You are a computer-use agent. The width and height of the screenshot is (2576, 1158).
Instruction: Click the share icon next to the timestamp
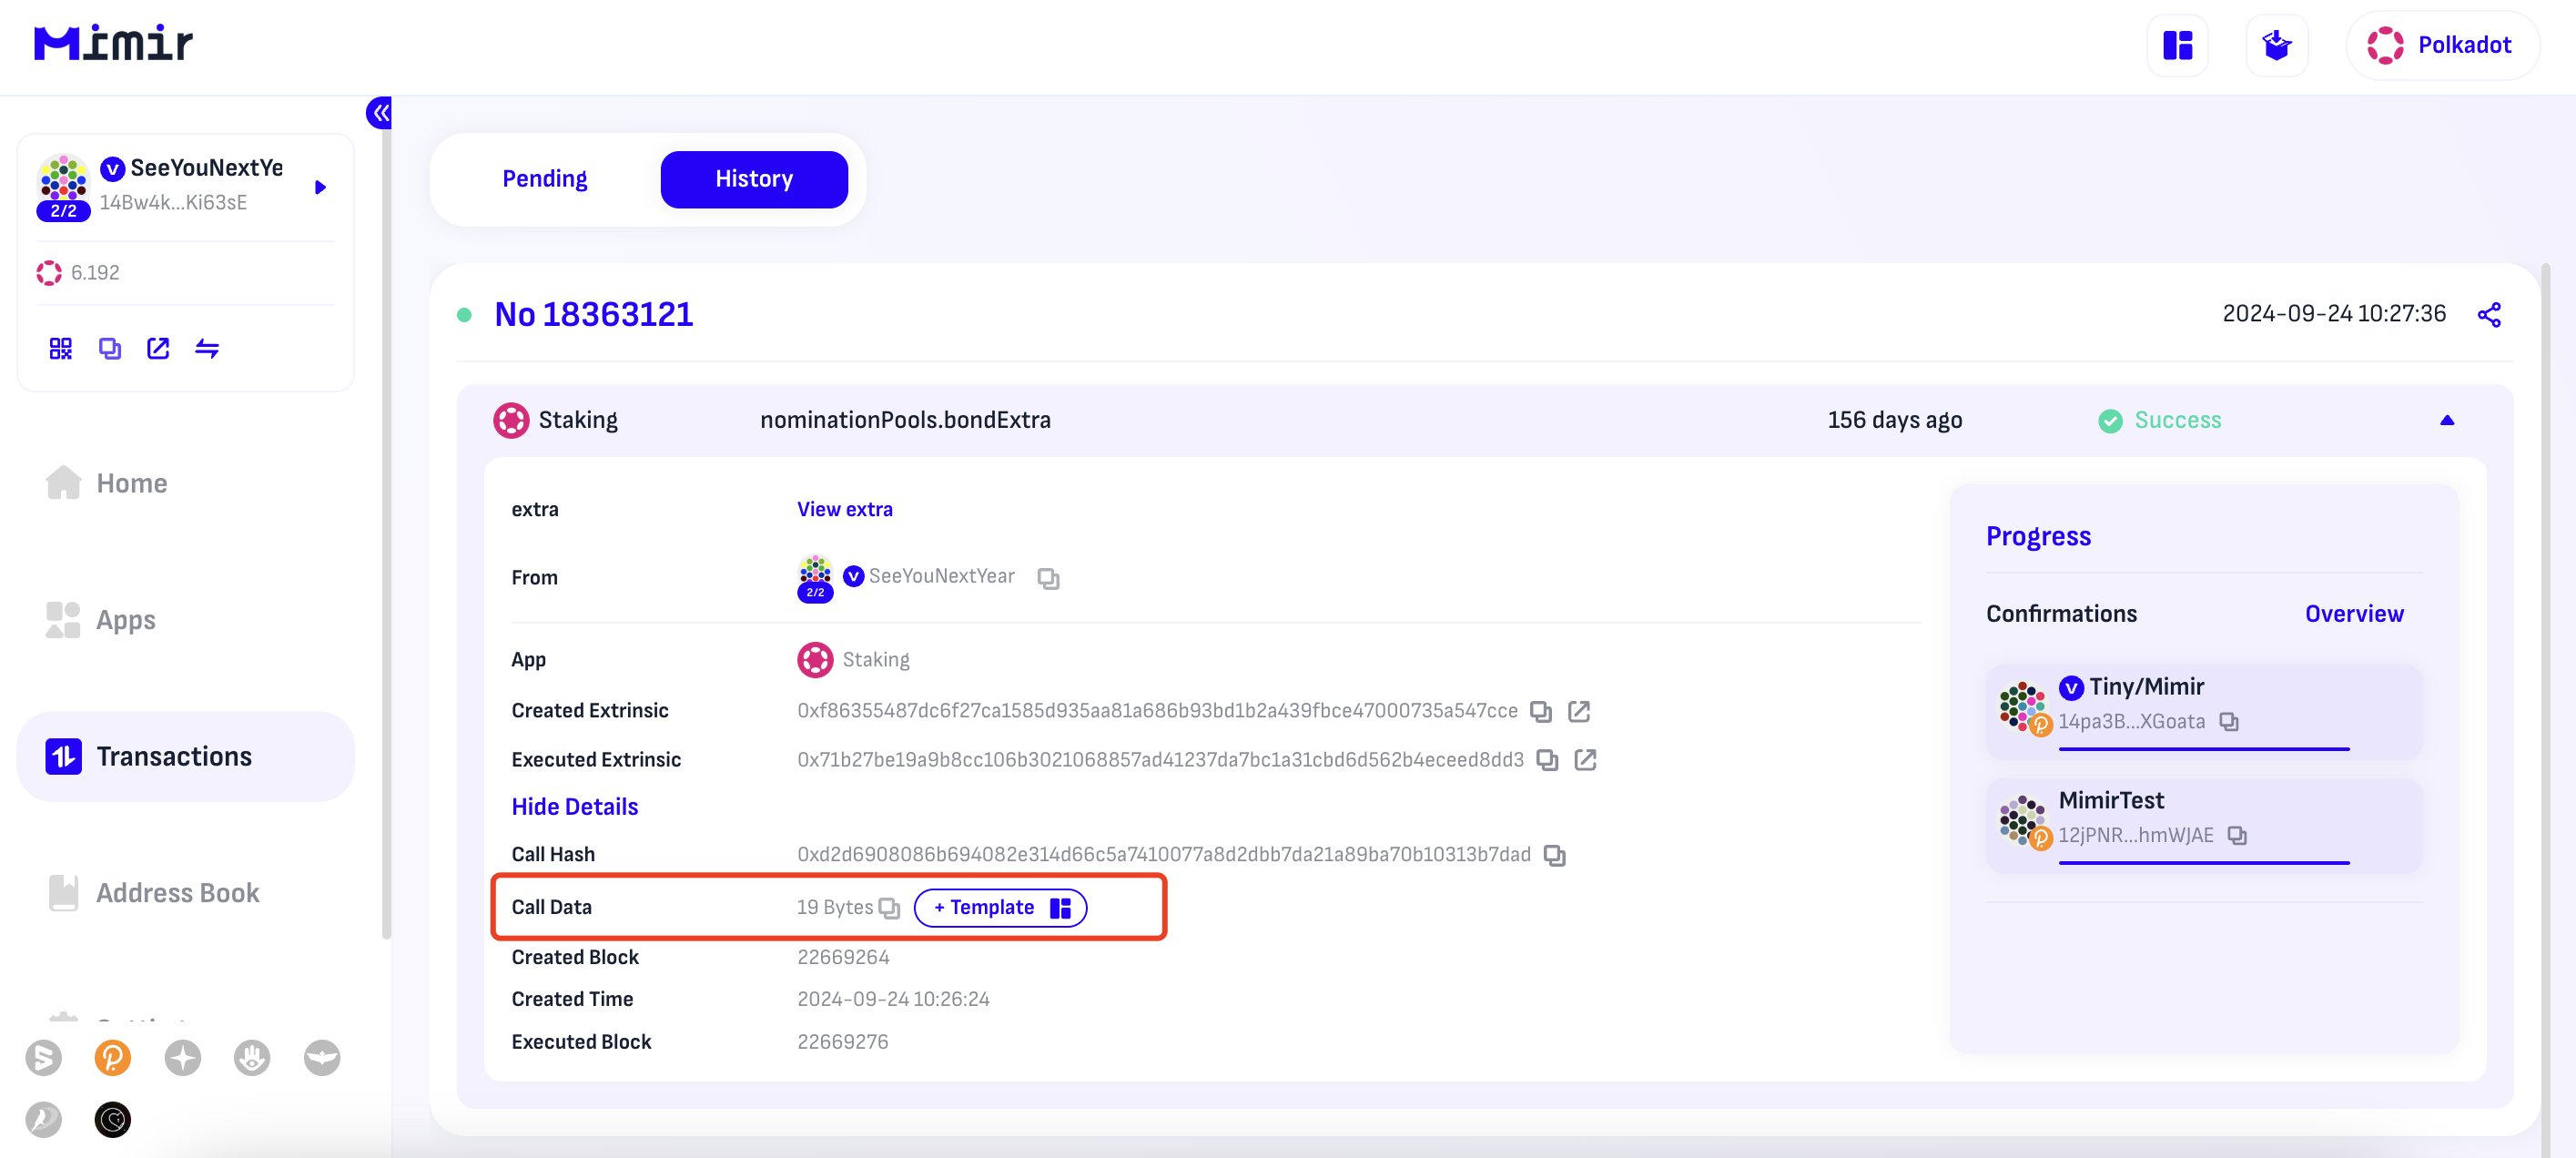click(2489, 315)
